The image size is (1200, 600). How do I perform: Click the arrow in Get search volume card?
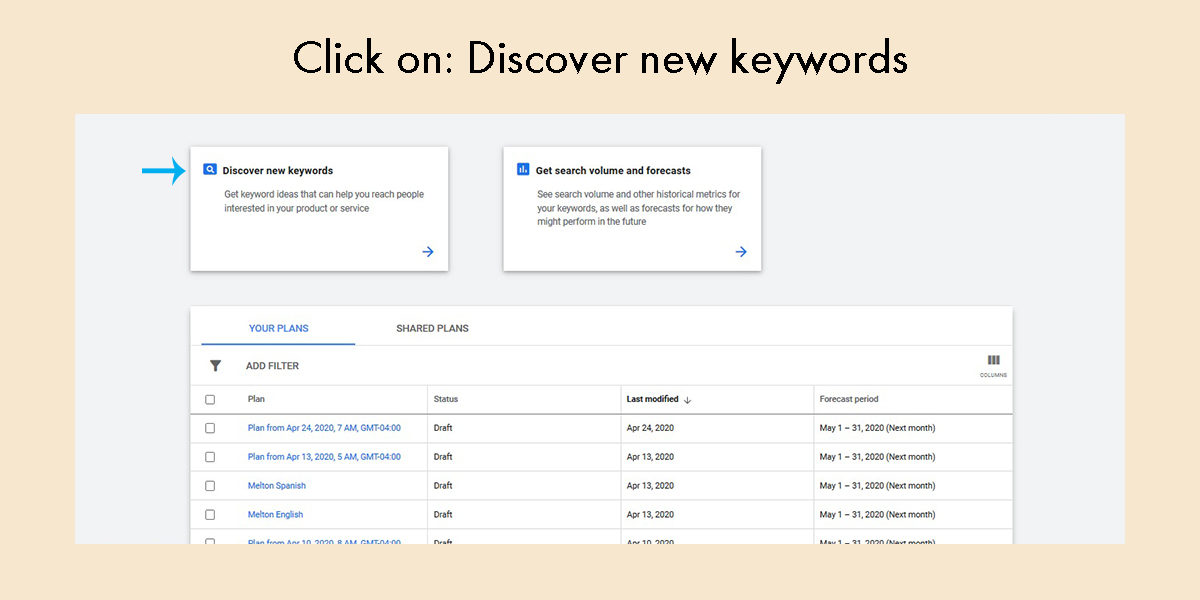[741, 252]
